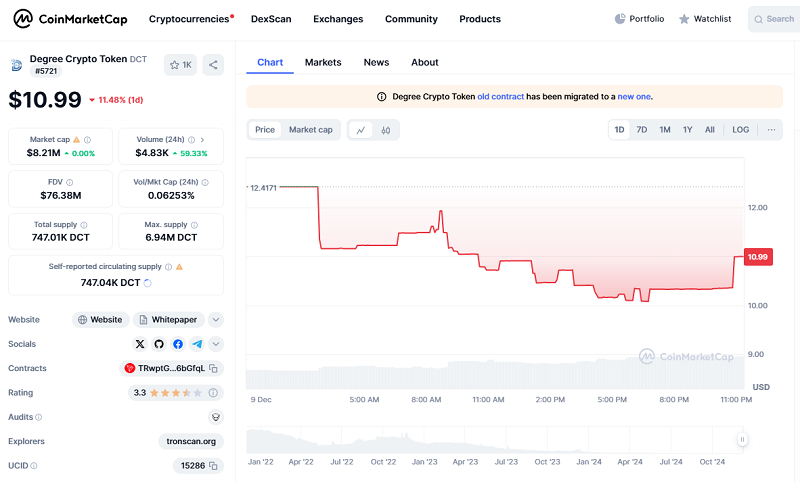This screenshot has height=482, width=800.
Task: Expand more socials chevron
Action: click(x=216, y=344)
